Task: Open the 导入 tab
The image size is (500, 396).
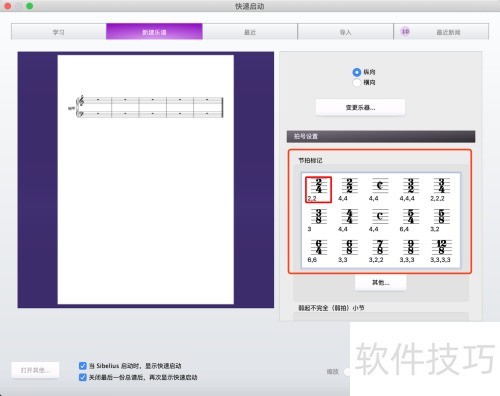Action: click(345, 32)
